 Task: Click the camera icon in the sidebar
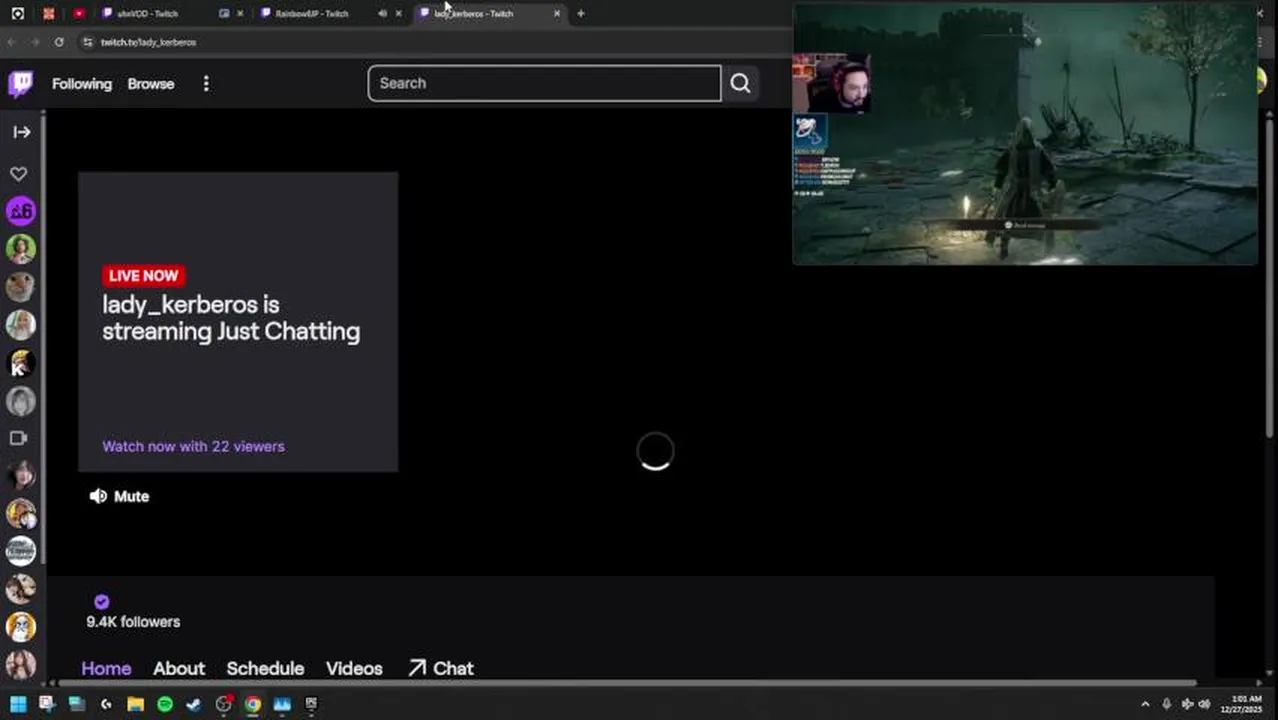point(19,438)
